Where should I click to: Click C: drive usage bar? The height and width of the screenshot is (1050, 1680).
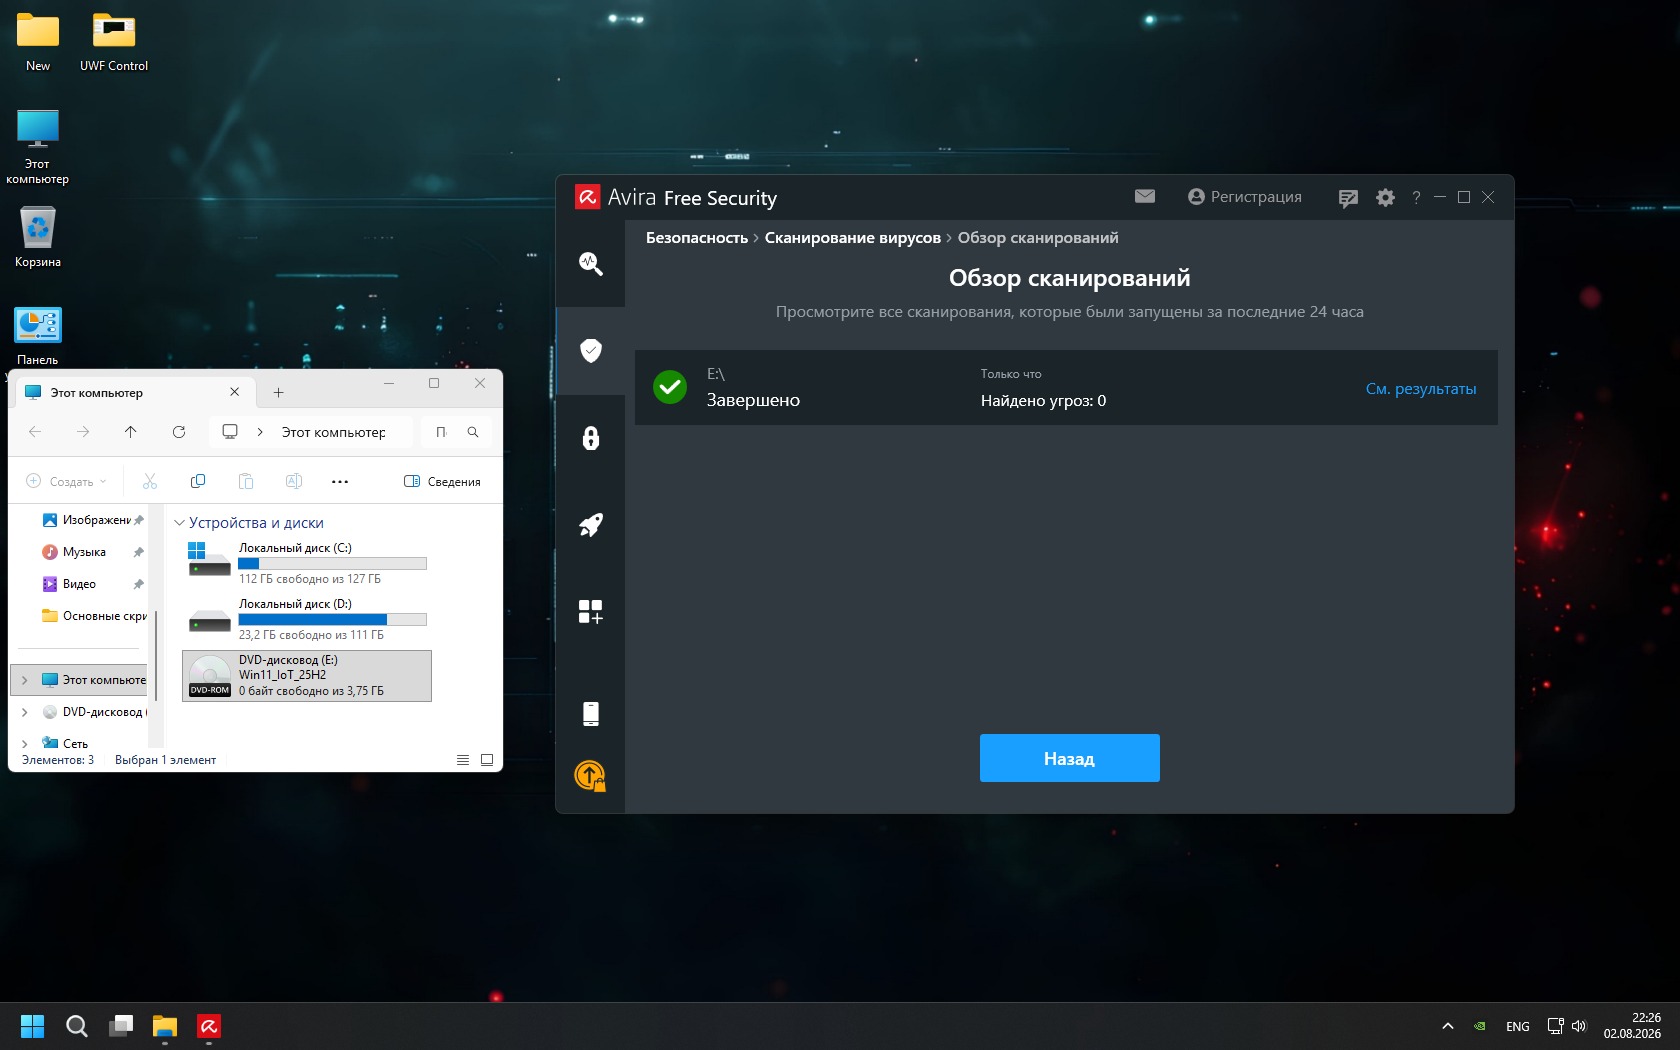(332, 563)
